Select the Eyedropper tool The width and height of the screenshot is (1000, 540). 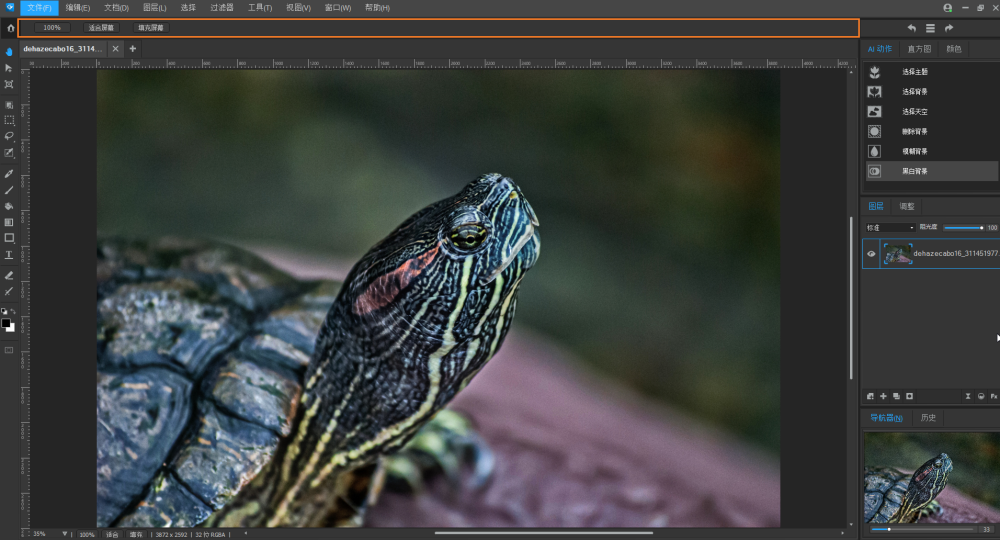tap(9, 172)
